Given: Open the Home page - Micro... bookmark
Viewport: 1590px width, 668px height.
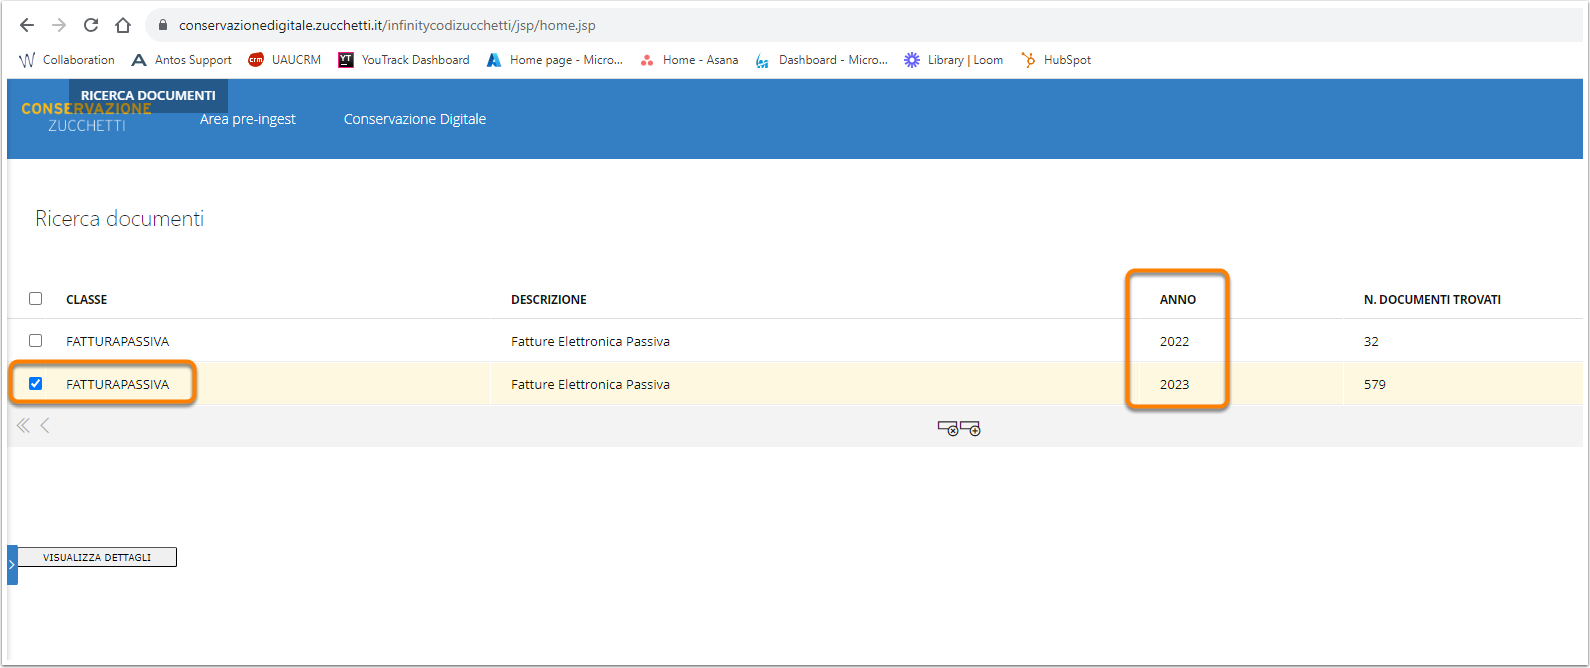Looking at the screenshot, I should coord(555,60).
